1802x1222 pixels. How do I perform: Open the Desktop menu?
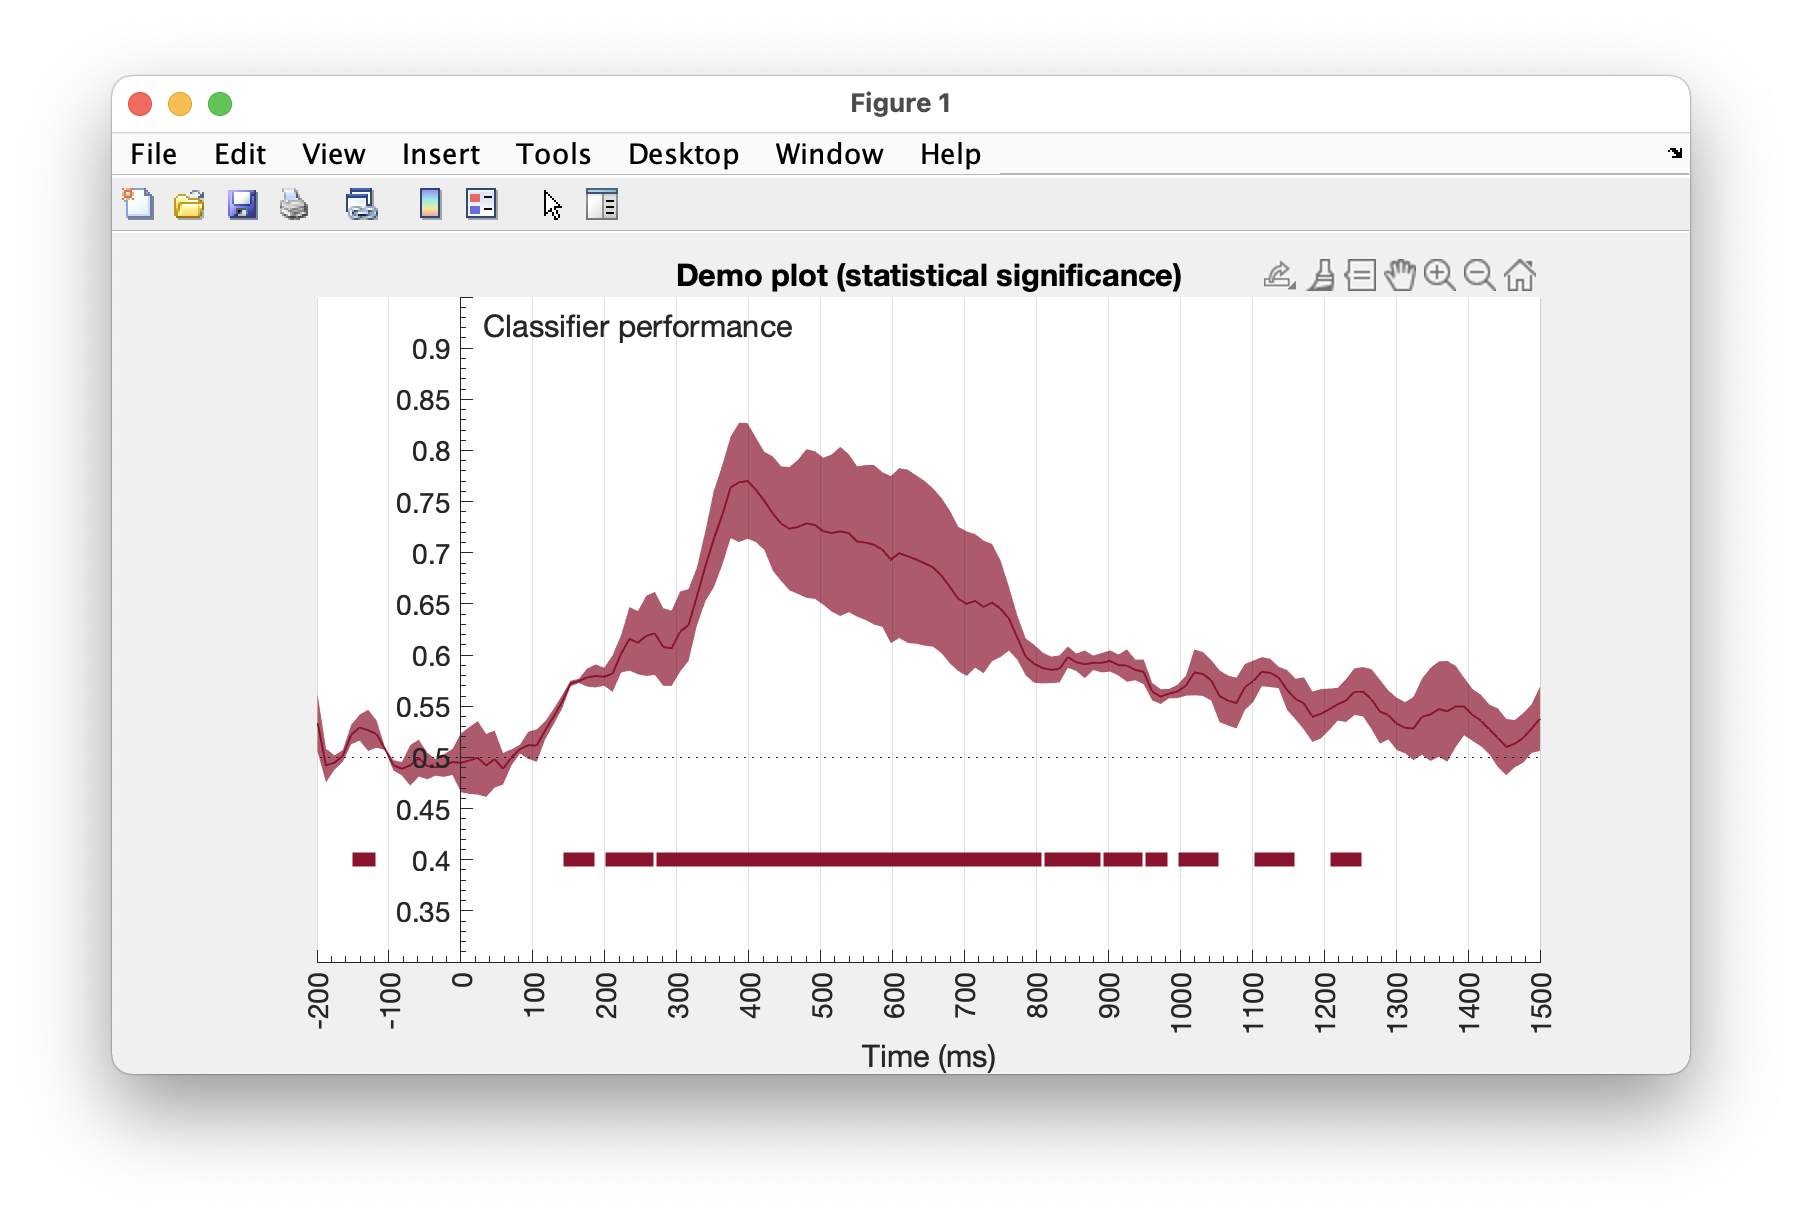(684, 154)
